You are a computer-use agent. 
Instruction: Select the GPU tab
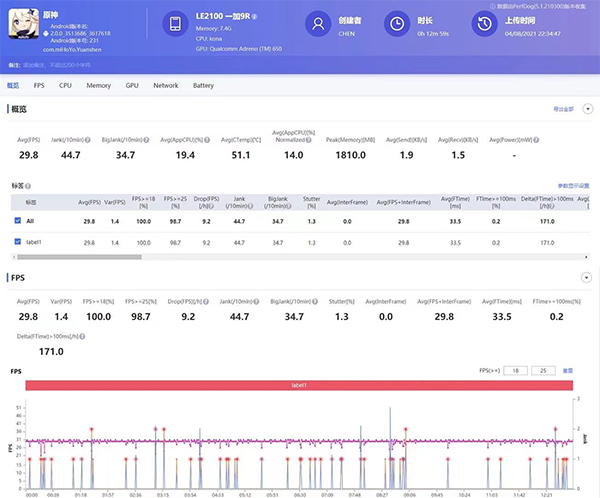[132, 86]
